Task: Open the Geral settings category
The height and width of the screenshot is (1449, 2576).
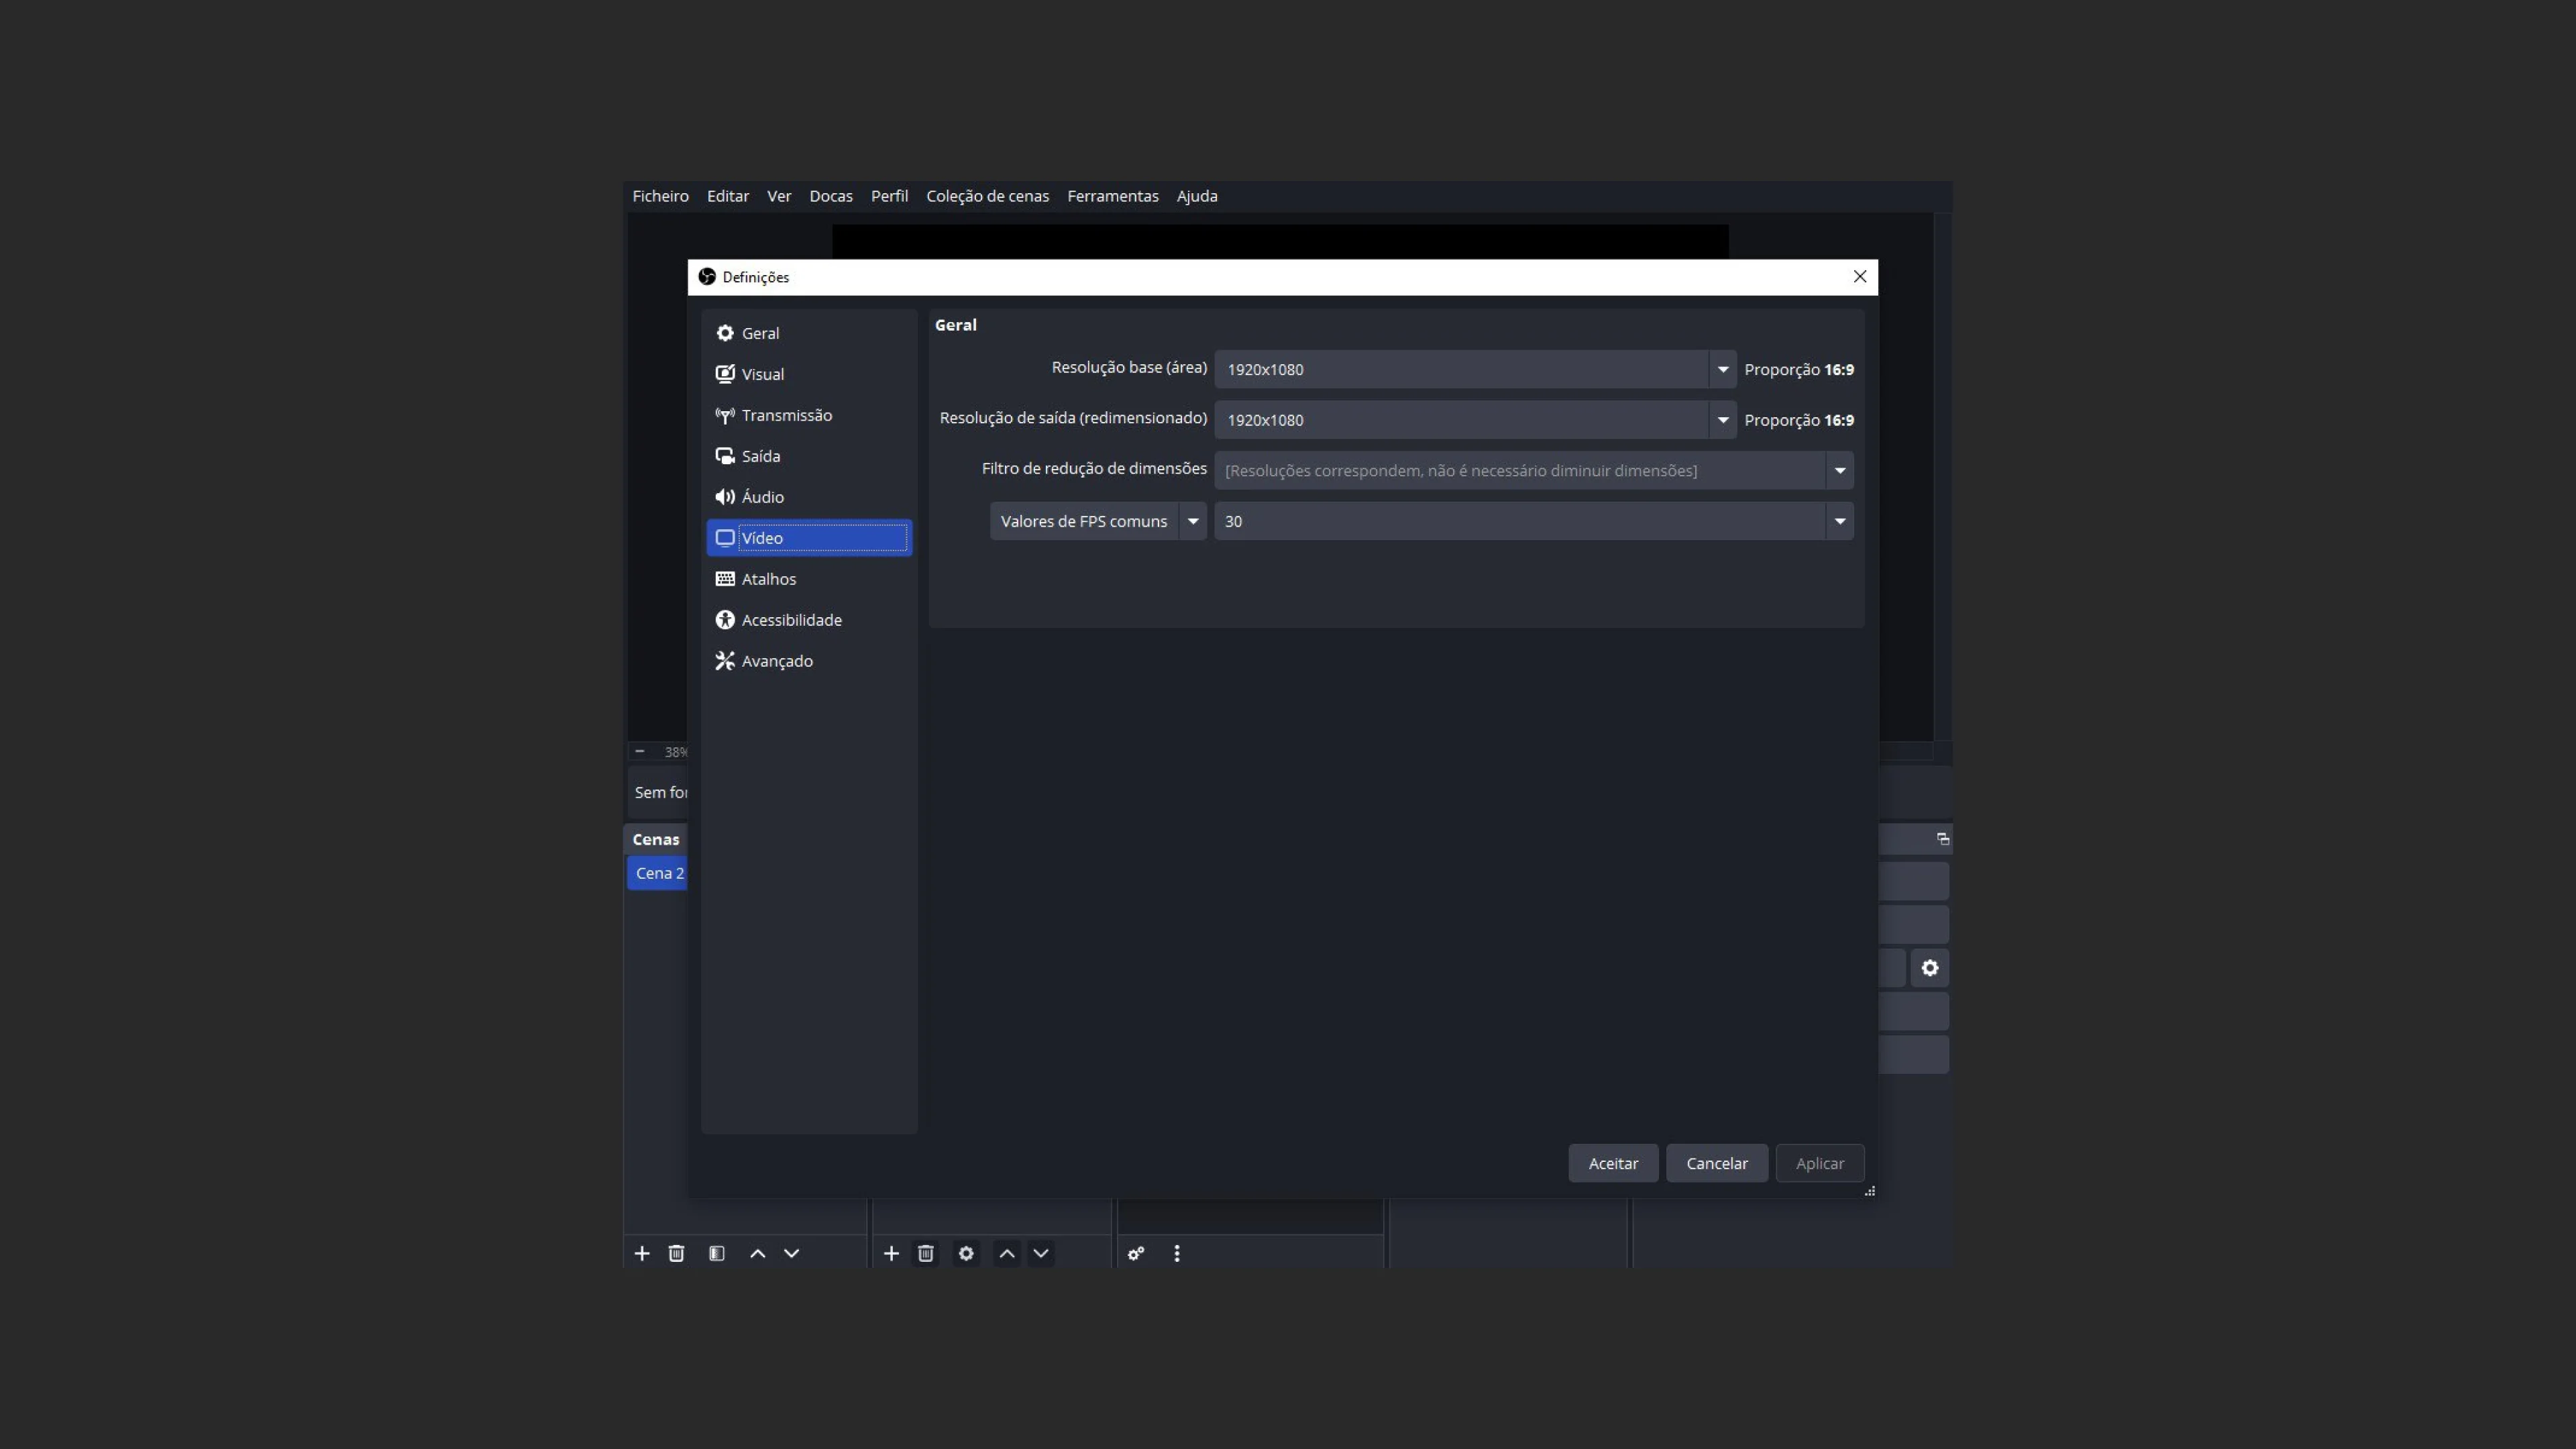Action: pos(809,333)
